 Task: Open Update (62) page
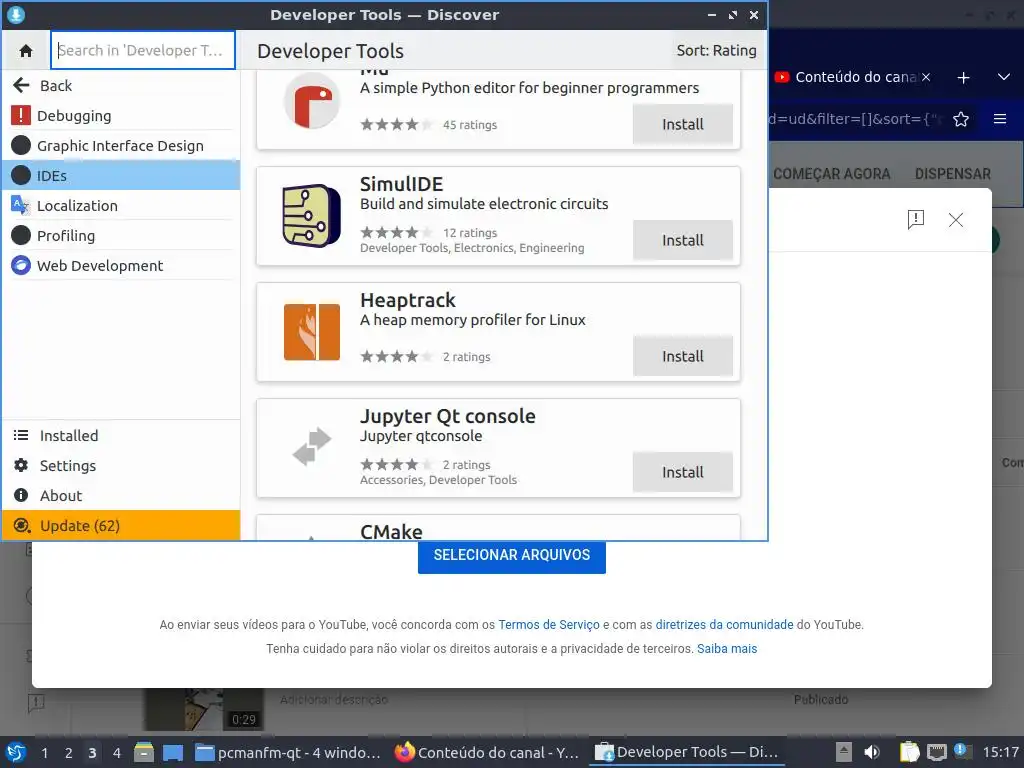point(121,526)
